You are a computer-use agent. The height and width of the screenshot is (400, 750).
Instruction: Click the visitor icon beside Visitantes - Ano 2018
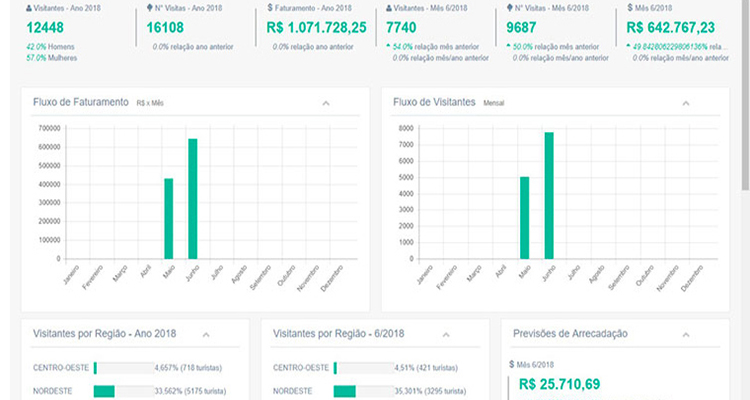pyautogui.click(x=29, y=8)
